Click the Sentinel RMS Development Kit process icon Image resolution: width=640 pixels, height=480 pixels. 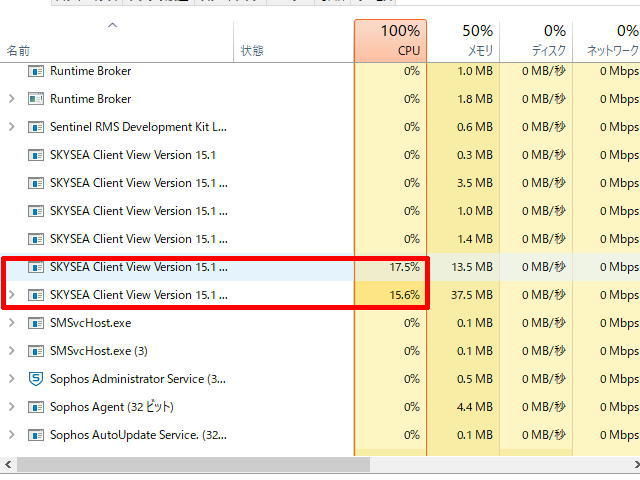click(x=36, y=127)
